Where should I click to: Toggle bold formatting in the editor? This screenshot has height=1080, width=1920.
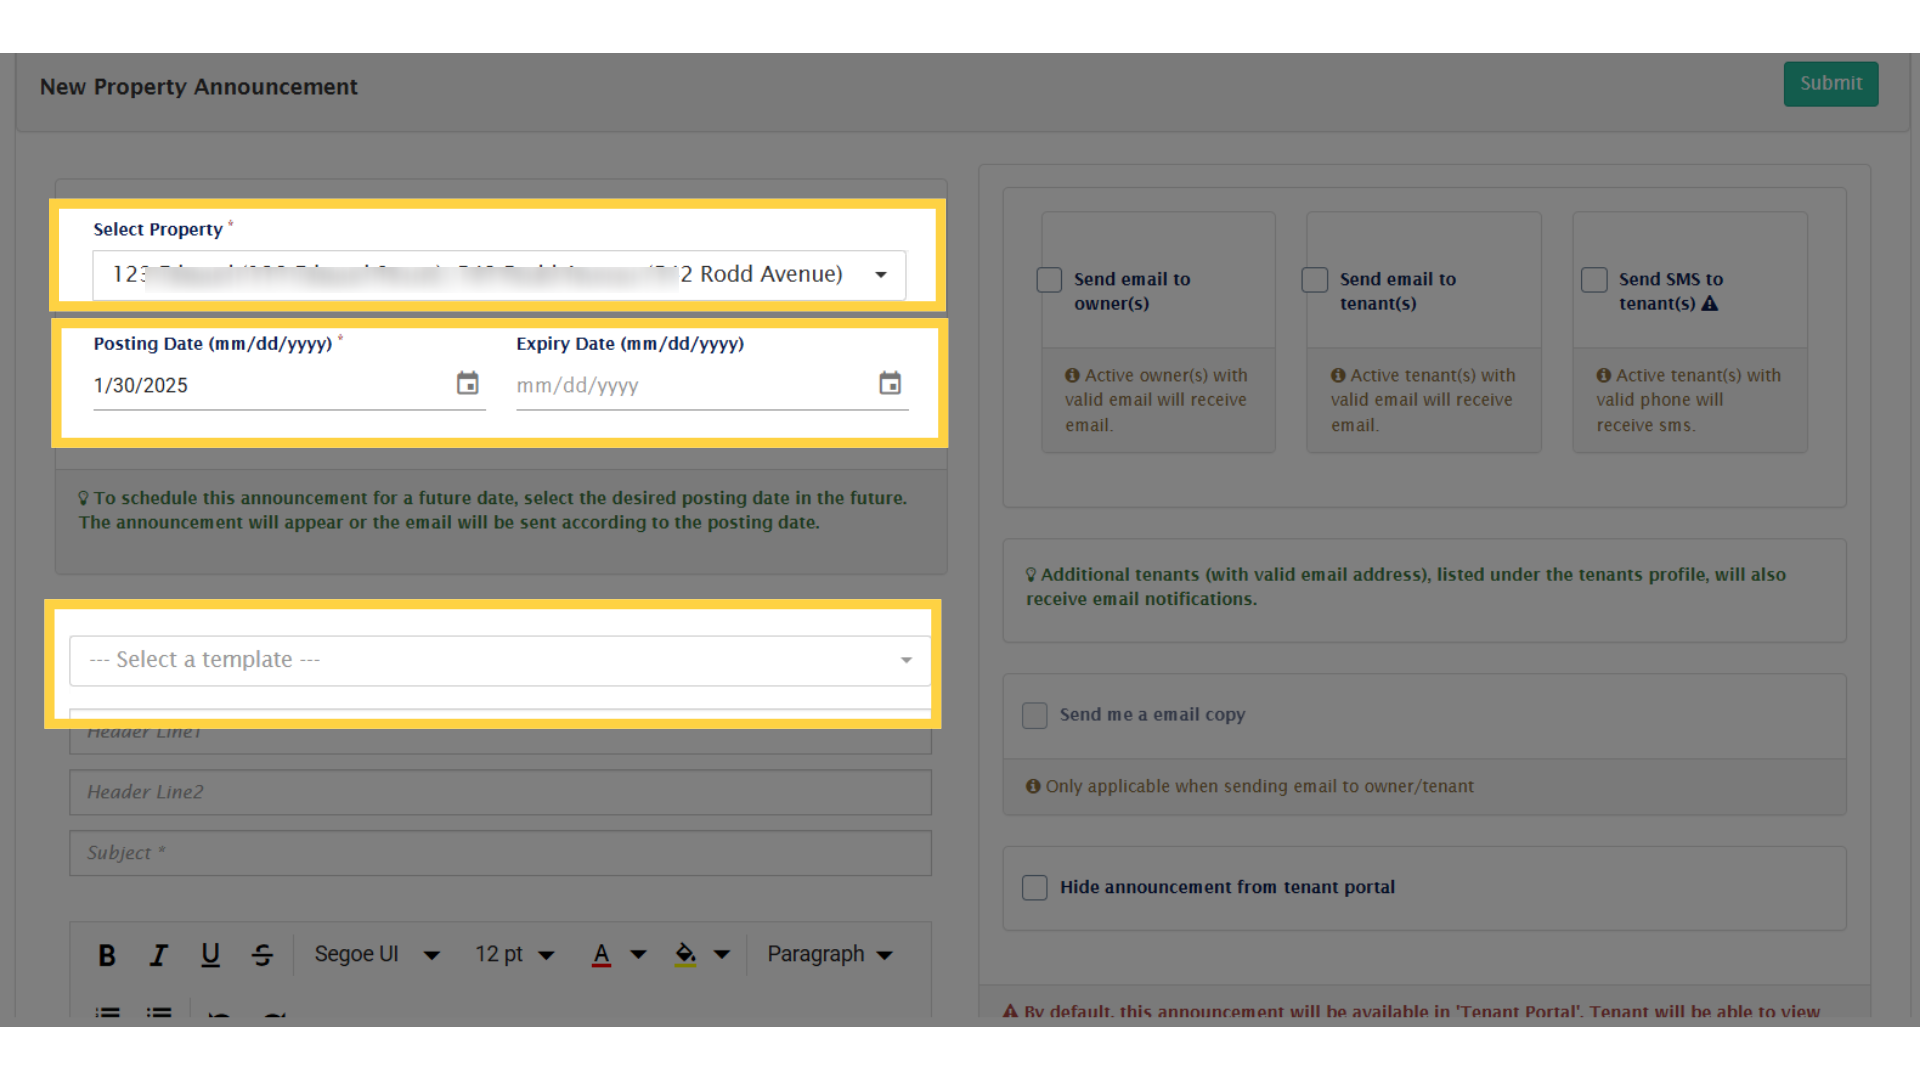coord(107,955)
